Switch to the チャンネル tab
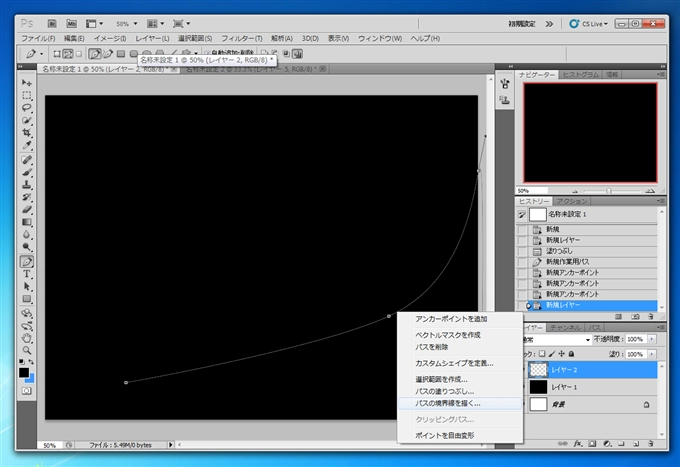680x467 pixels. (566, 328)
